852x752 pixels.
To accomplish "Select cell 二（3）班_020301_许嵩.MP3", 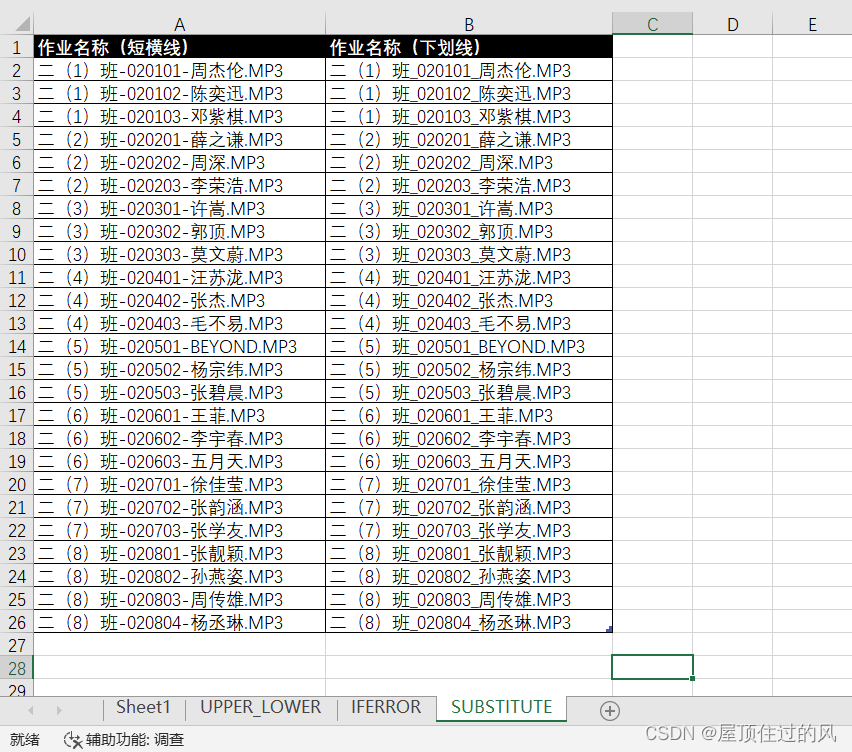I will click(x=469, y=209).
